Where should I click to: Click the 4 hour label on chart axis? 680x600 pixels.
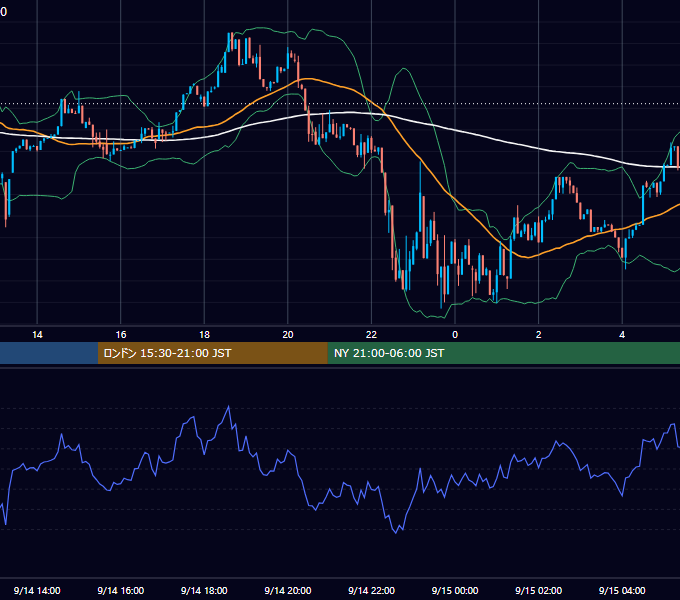622,335
